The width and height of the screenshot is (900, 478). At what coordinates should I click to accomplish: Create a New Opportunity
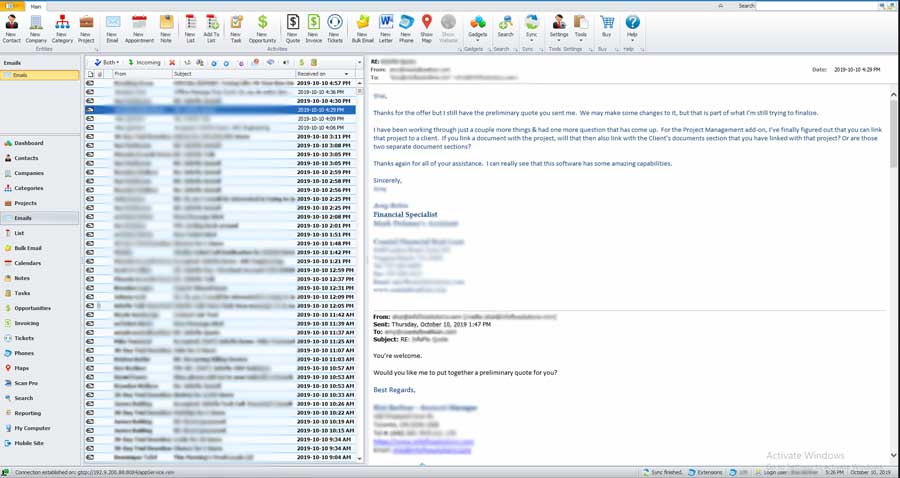coord(262,29)
